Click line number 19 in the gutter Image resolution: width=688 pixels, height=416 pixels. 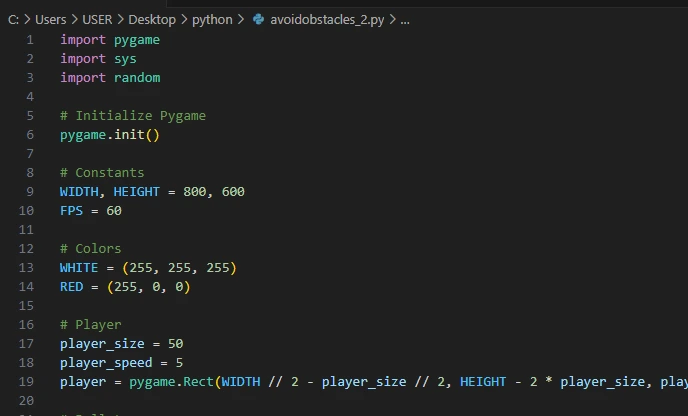pyautogui.click(x=26, y=382)
